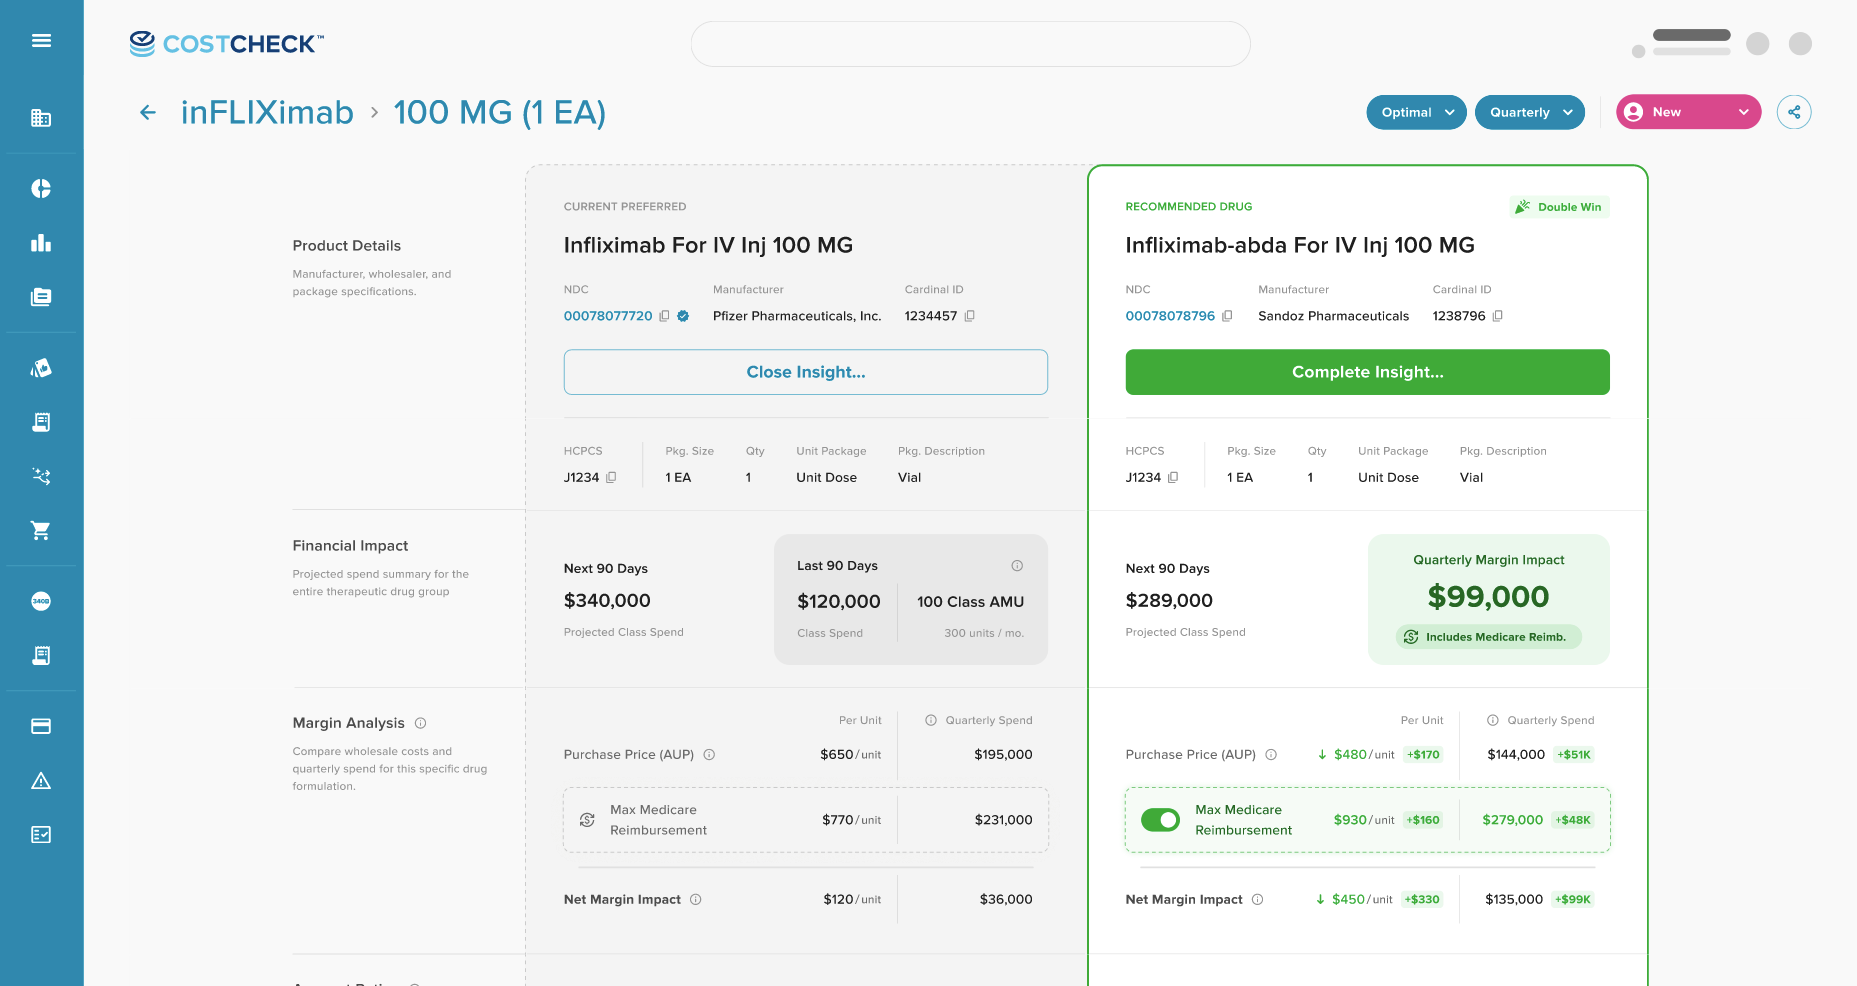Image resolution: width=1857 pixels, height=986 pixels.
Task: Click the shopping cart sidebar icon
Action: click(41, 530)
